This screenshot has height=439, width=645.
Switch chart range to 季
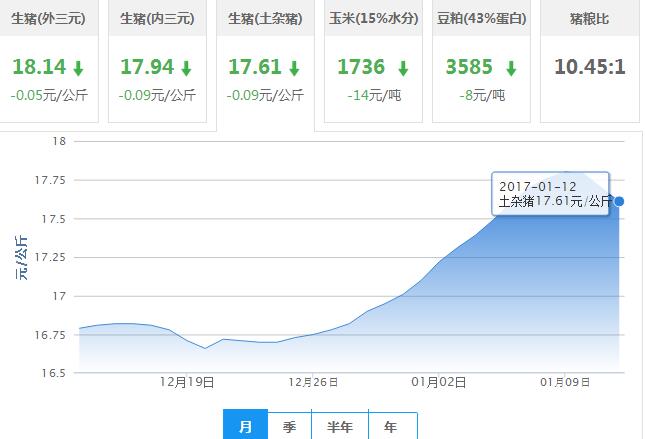(290, 425)
